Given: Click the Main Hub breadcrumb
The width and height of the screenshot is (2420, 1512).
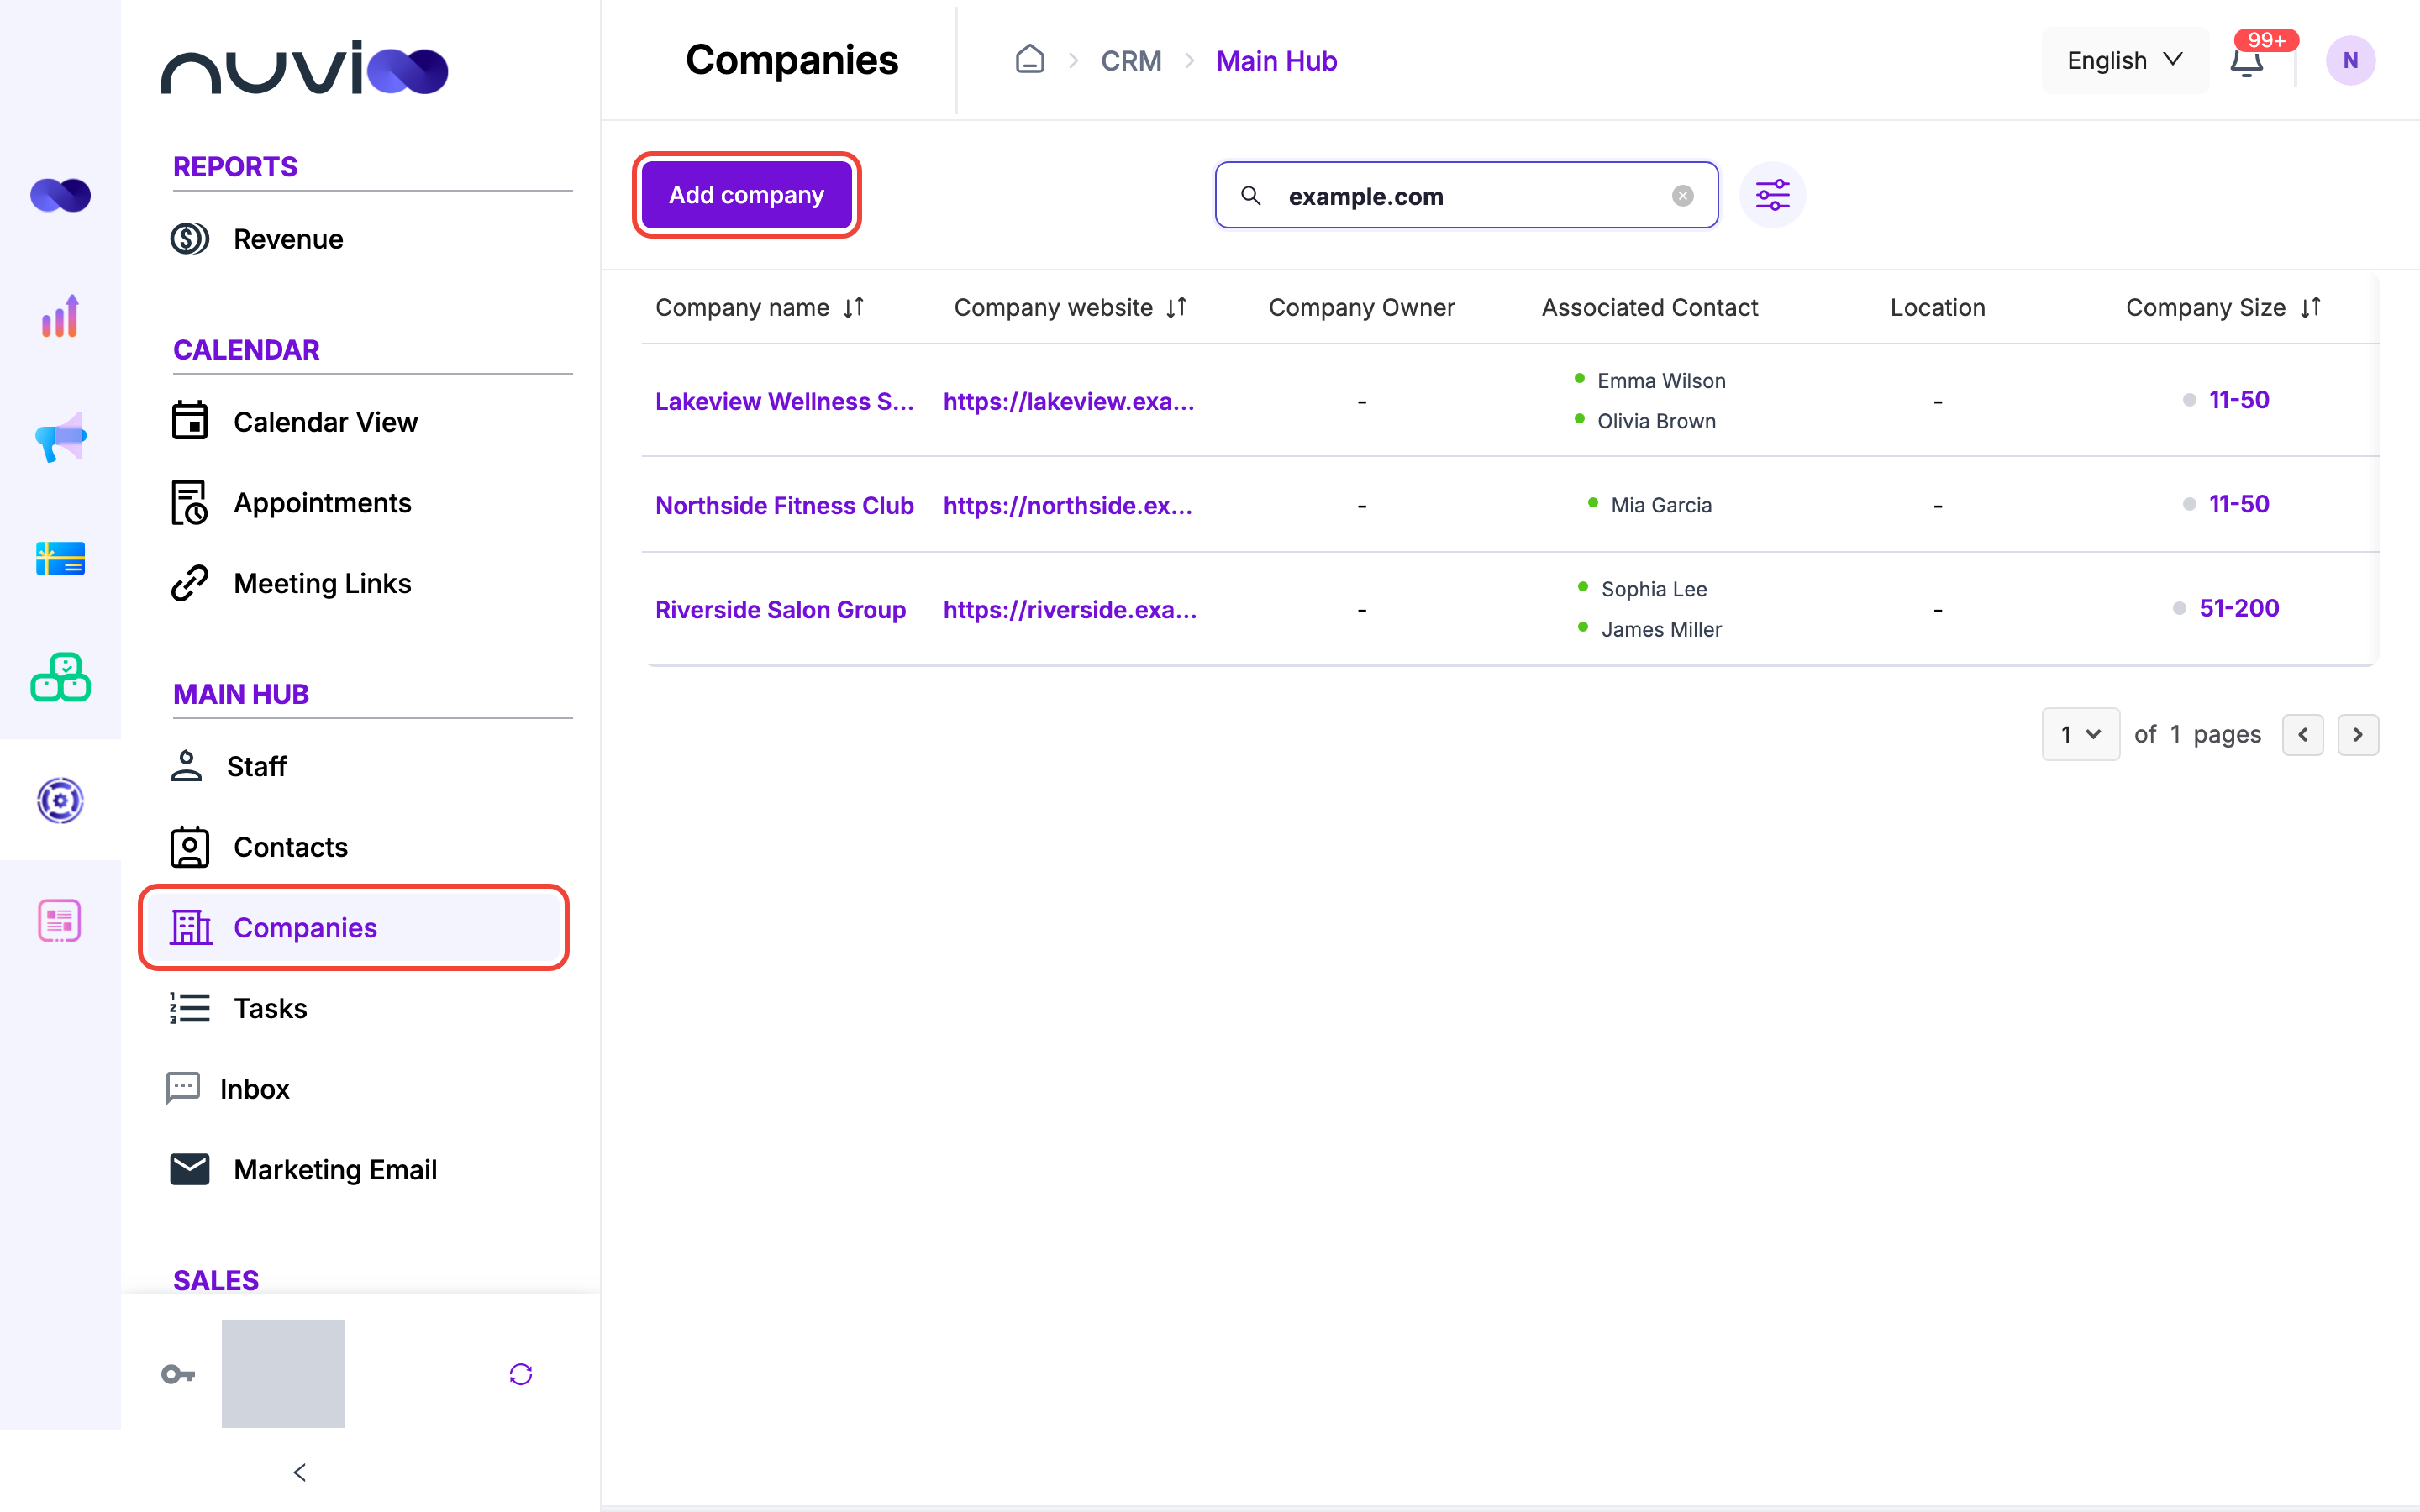Looking at the screenshot, I should point(1276,61).
